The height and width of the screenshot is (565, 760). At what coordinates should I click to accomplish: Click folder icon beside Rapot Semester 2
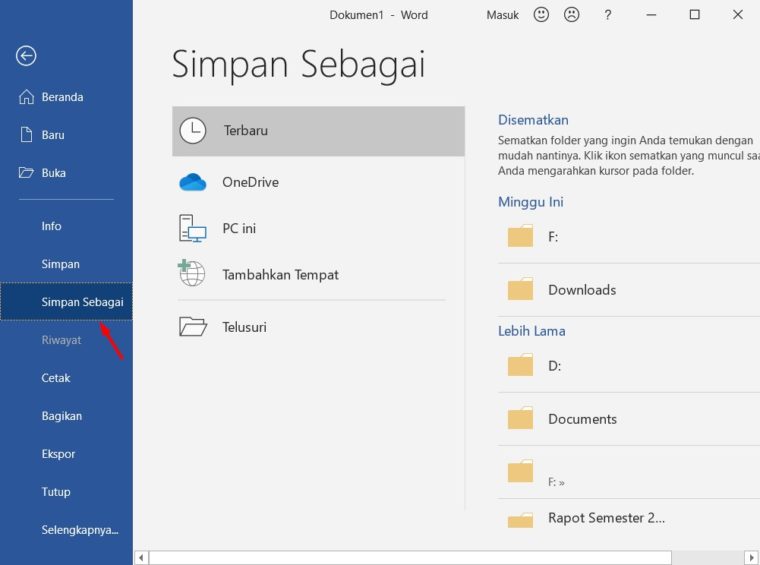point(520,520)
